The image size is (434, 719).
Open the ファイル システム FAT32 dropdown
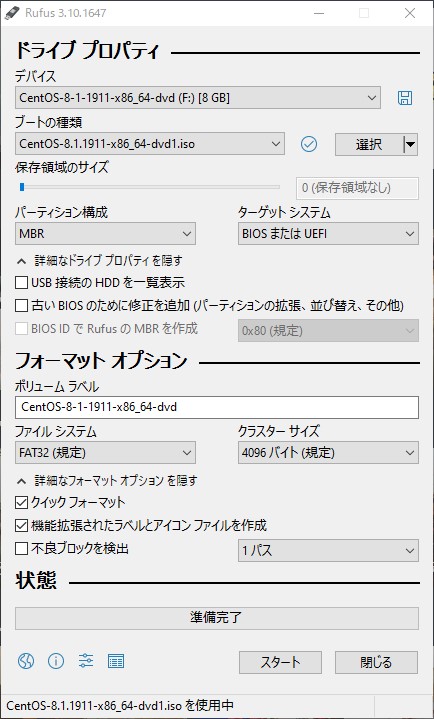[x=105, y=453]
